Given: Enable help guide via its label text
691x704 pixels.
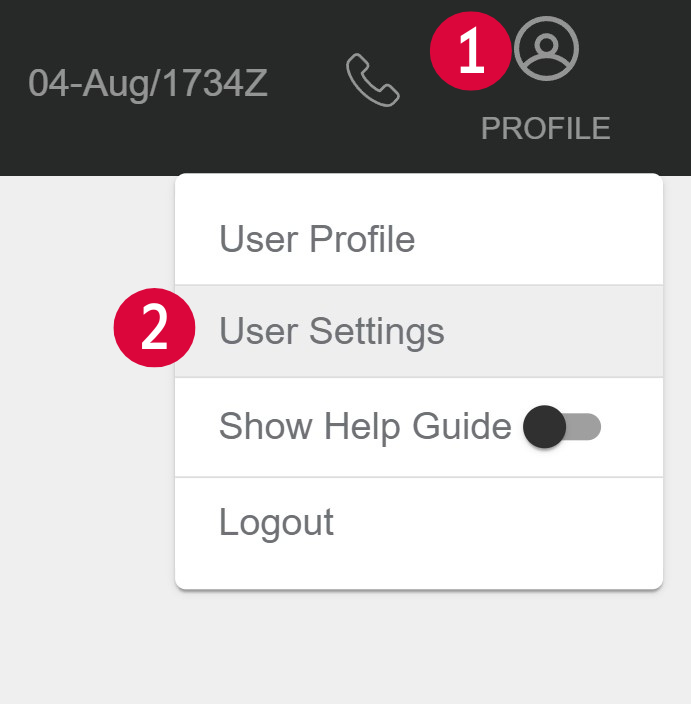Looking at the screenshot, I should [365, 427].
